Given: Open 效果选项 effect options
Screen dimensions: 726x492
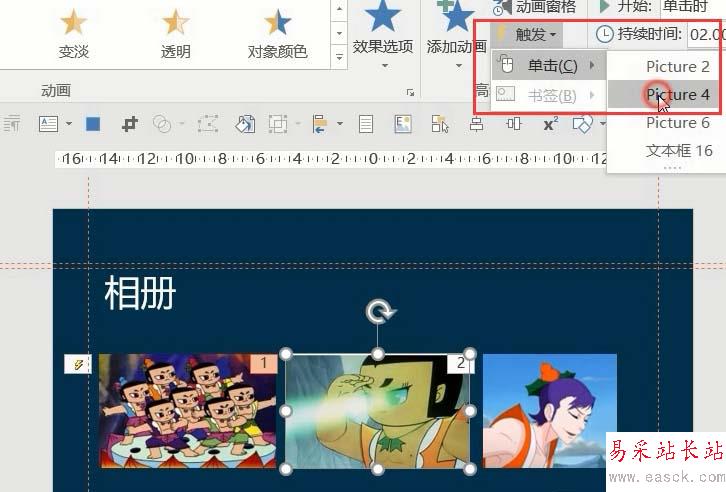Looking at the screenshot, I should coord(382,35).
